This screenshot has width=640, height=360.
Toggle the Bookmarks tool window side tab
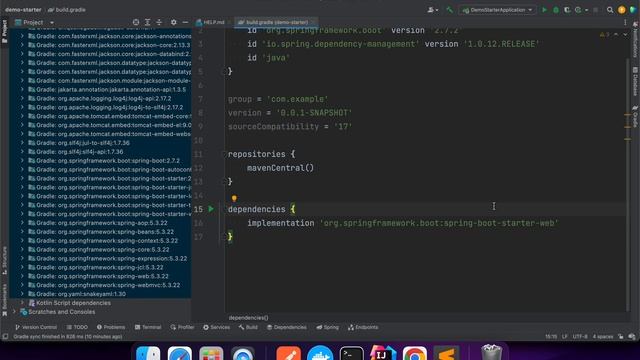click(4, 299)
